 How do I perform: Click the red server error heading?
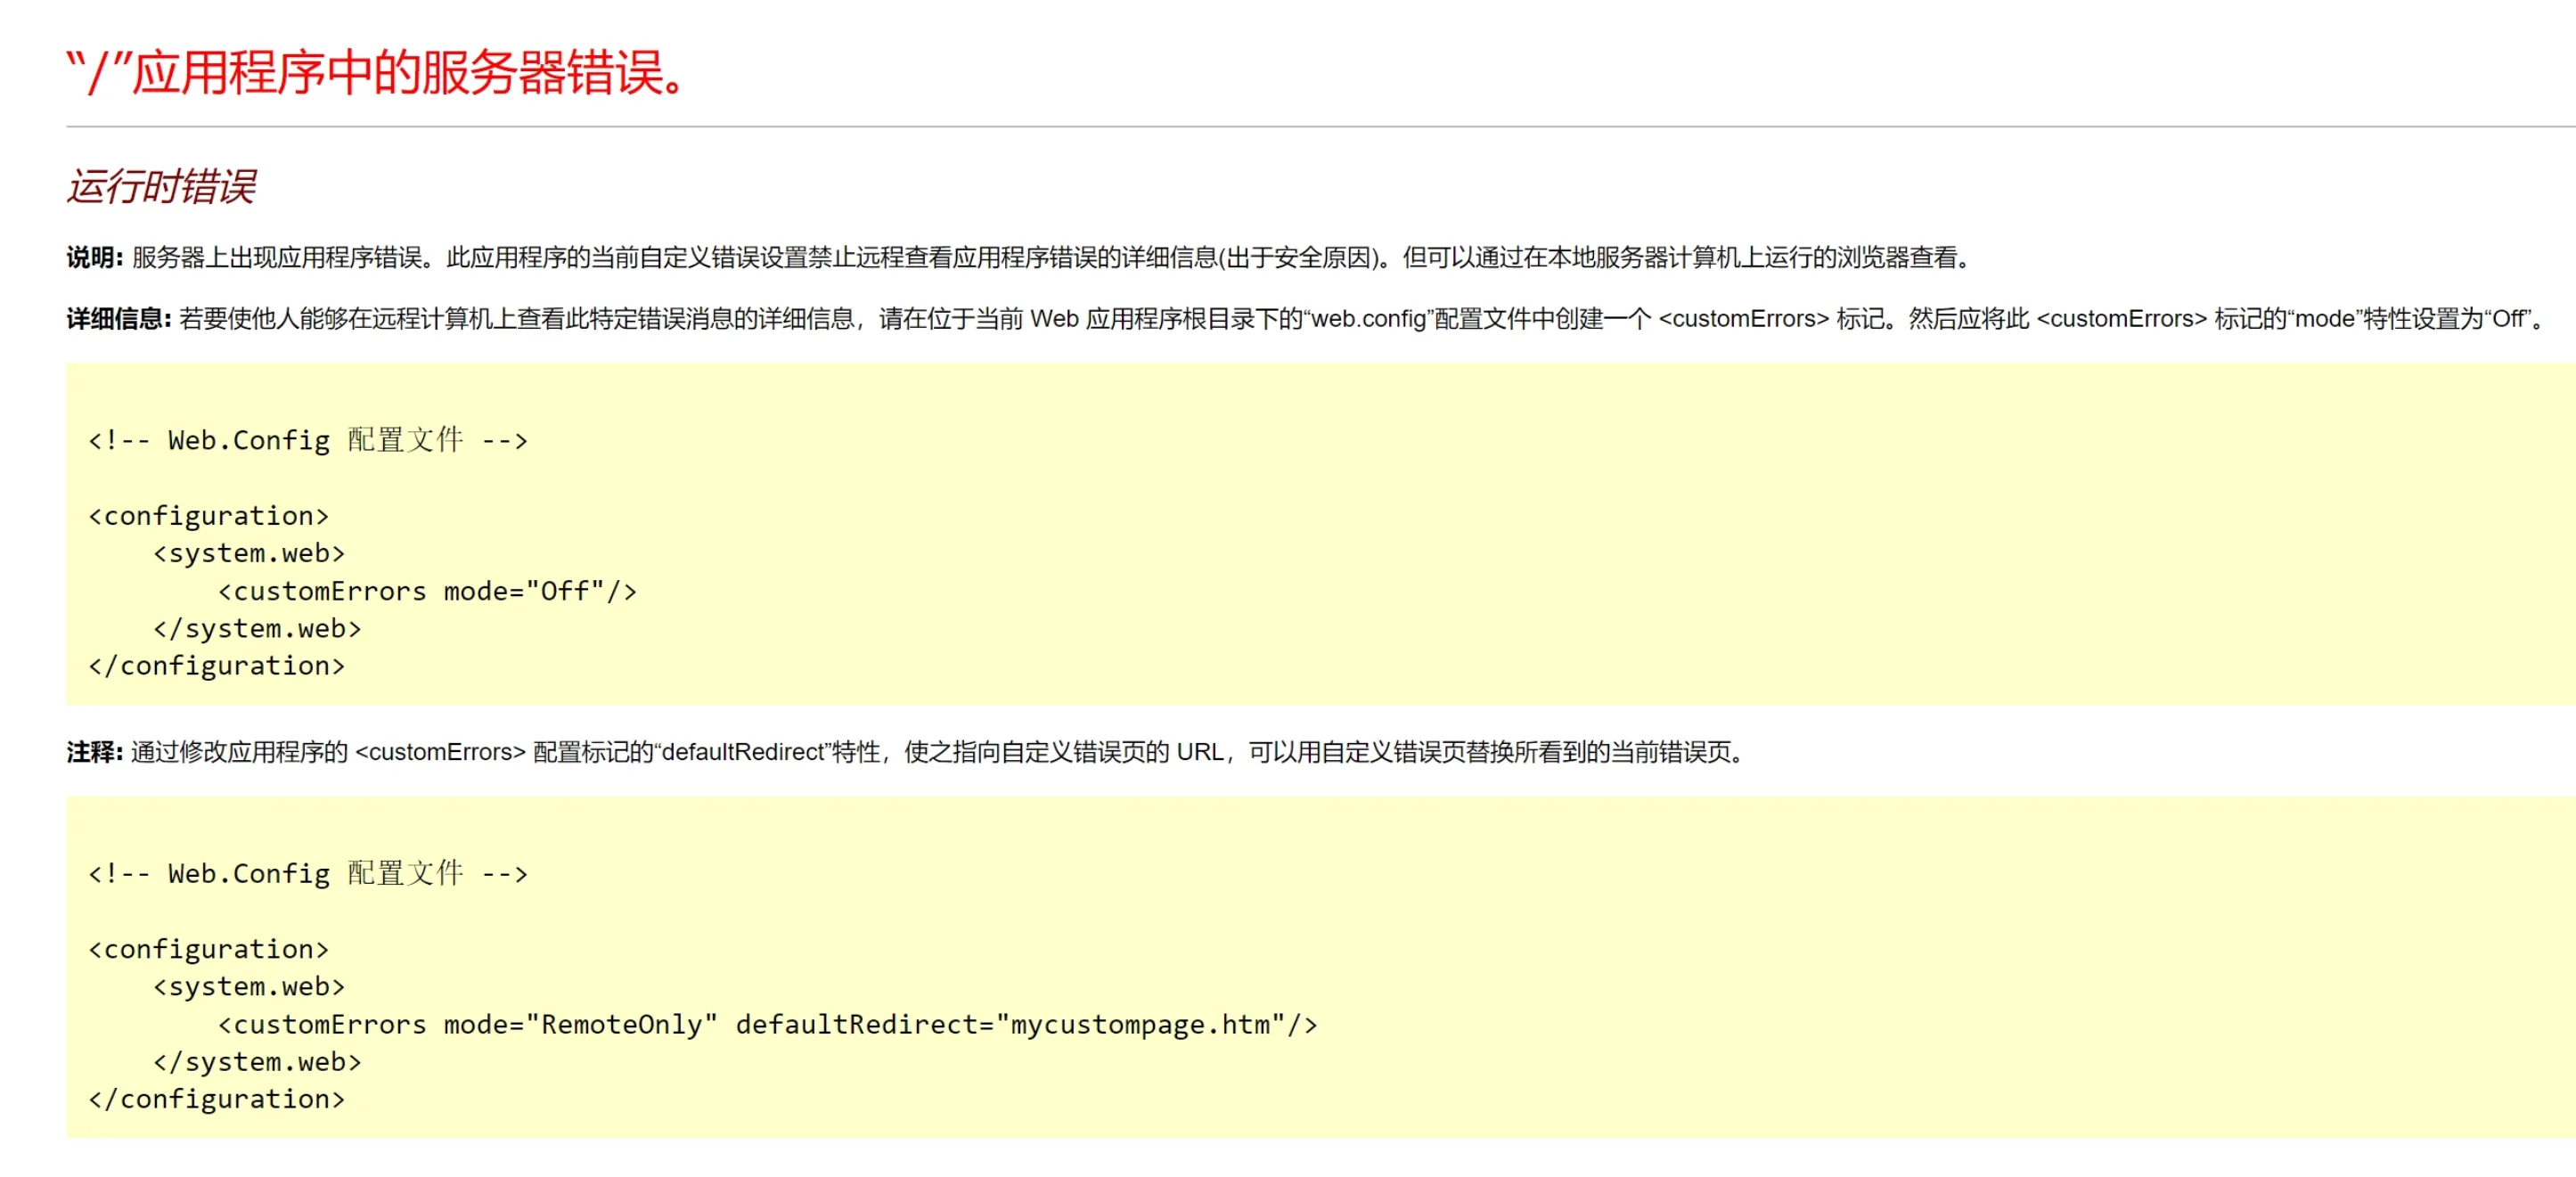[376, 73]
